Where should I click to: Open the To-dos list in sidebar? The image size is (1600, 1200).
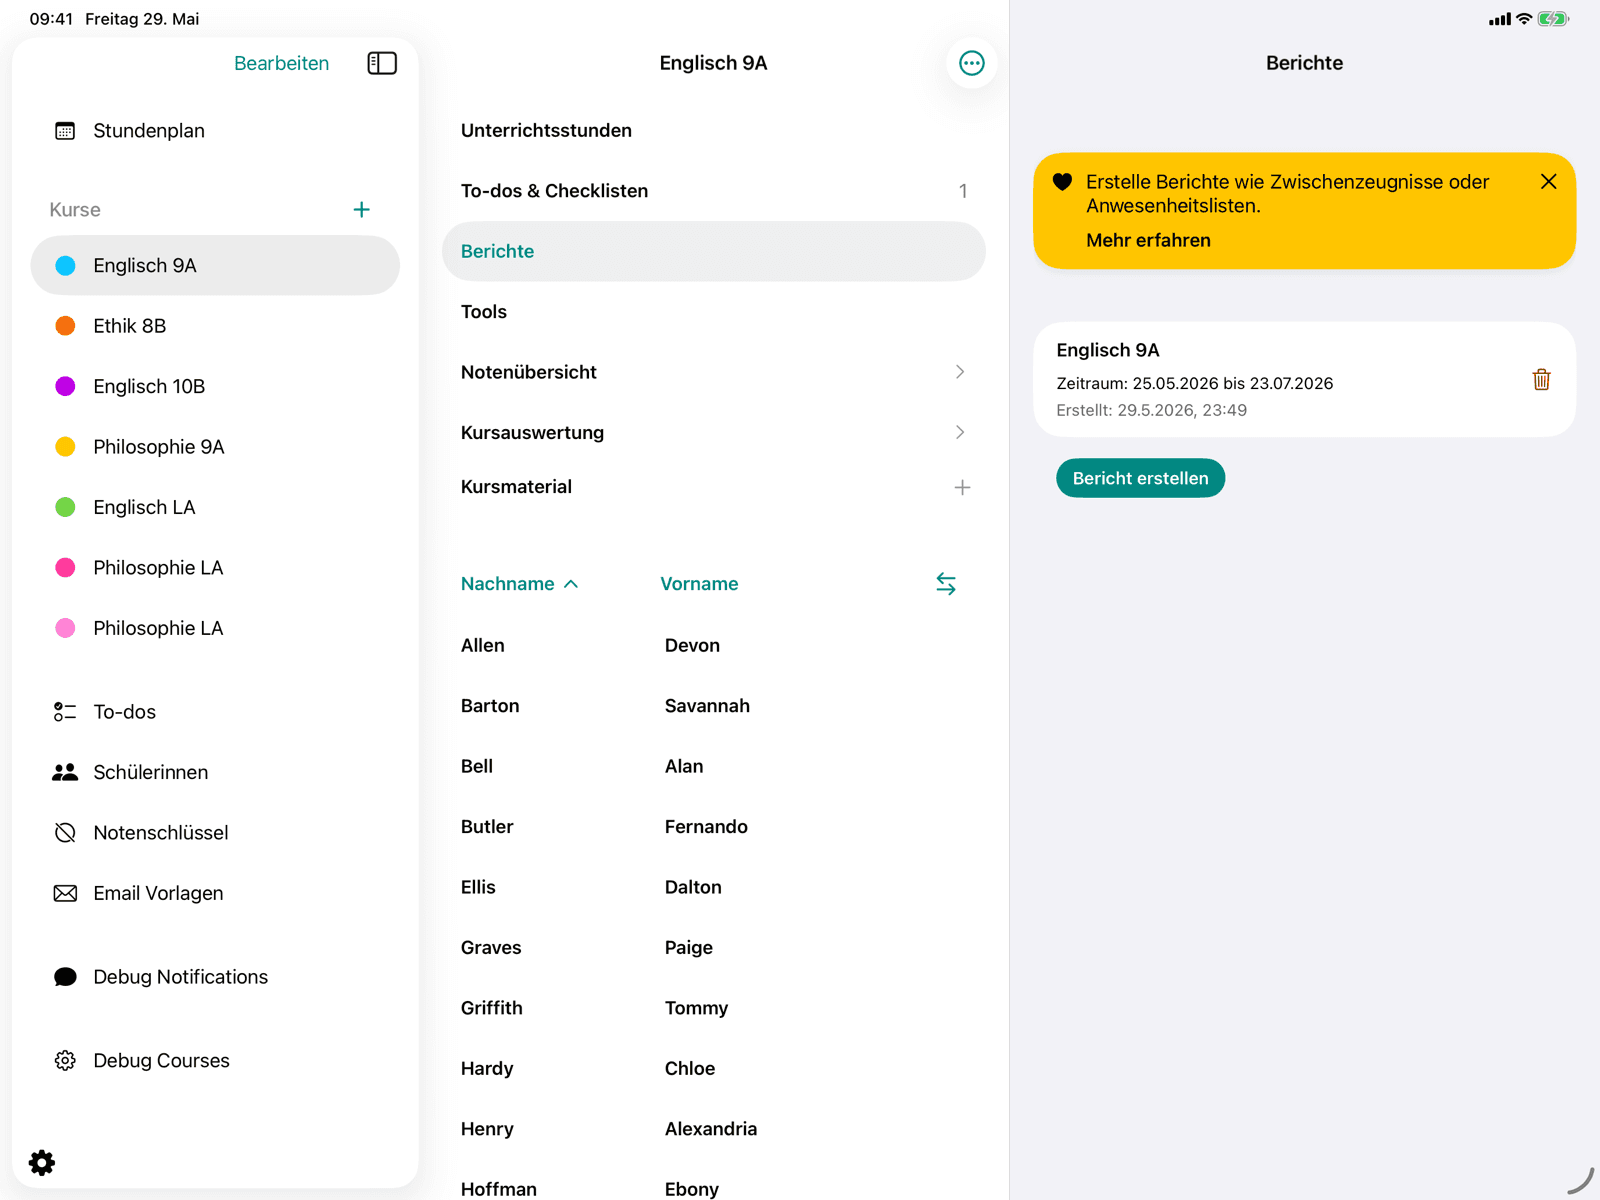(215, 712)
